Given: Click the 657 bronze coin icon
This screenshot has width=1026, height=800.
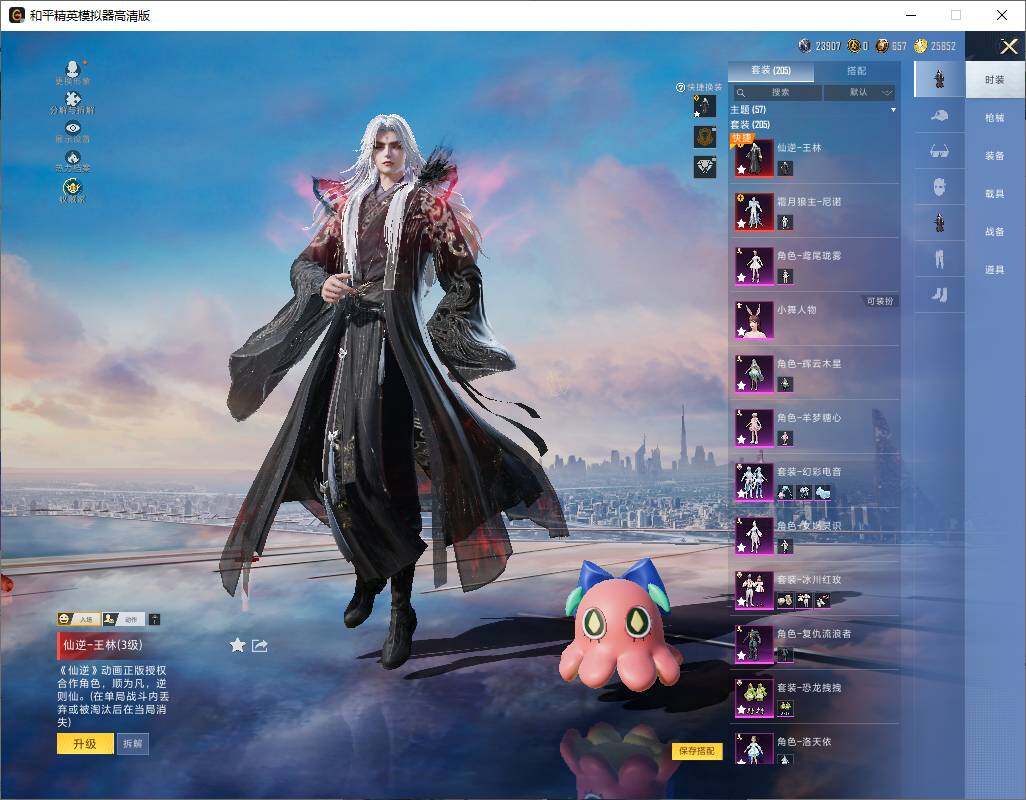Looking at the screenshot, I should tap(882, 46).
